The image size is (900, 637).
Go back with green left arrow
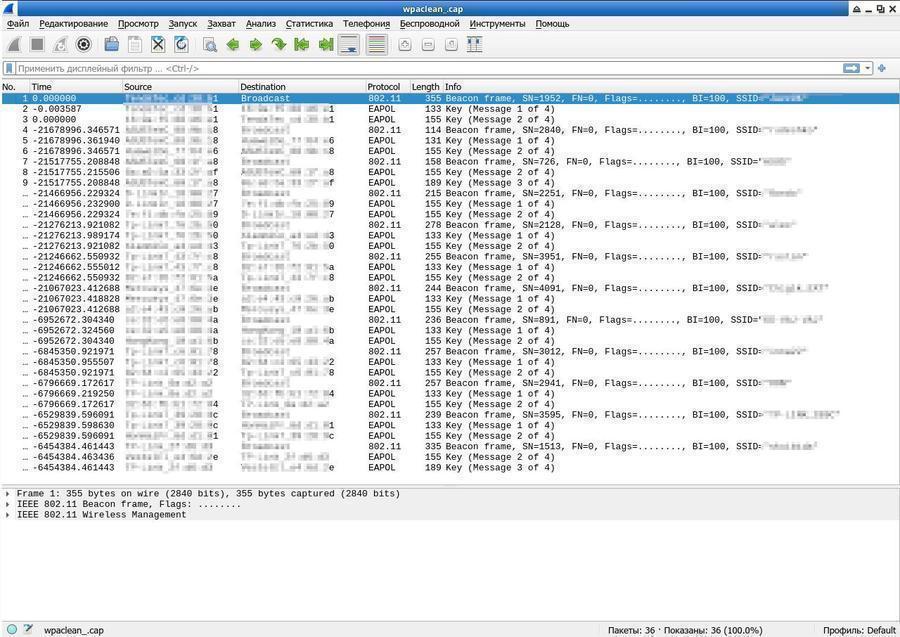(232, 45)
